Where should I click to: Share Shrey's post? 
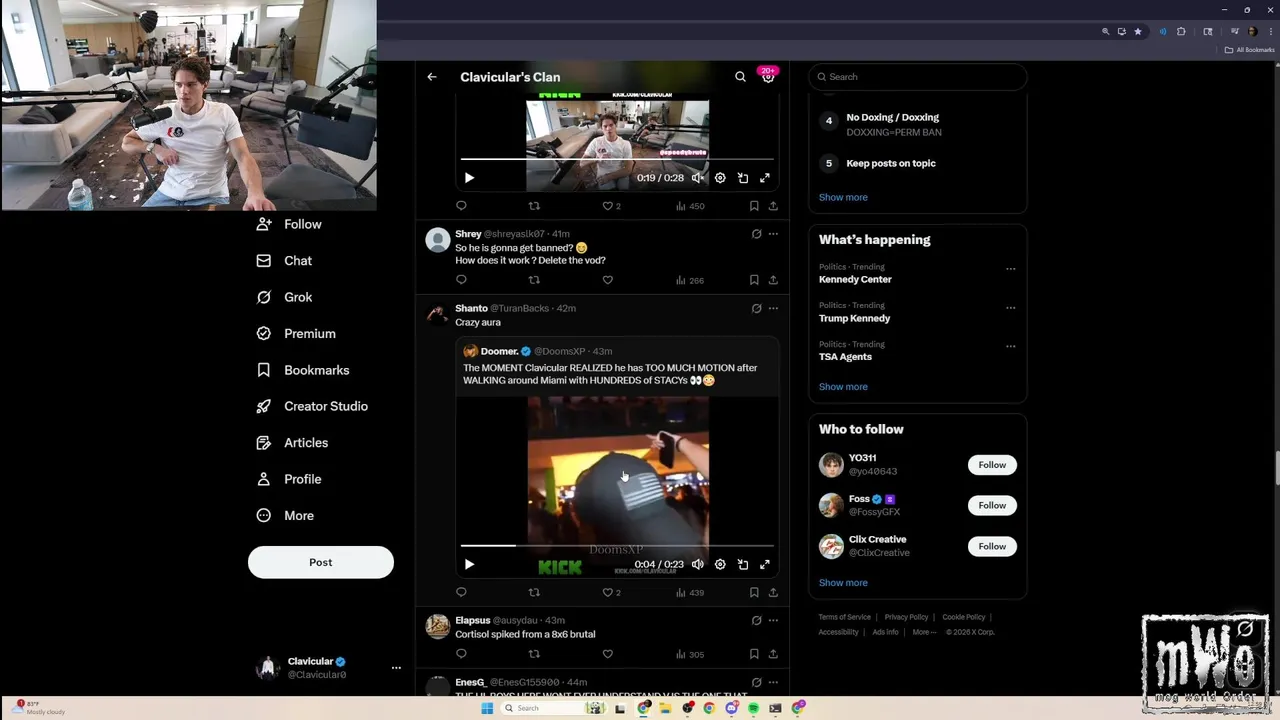tap(773, 280)
